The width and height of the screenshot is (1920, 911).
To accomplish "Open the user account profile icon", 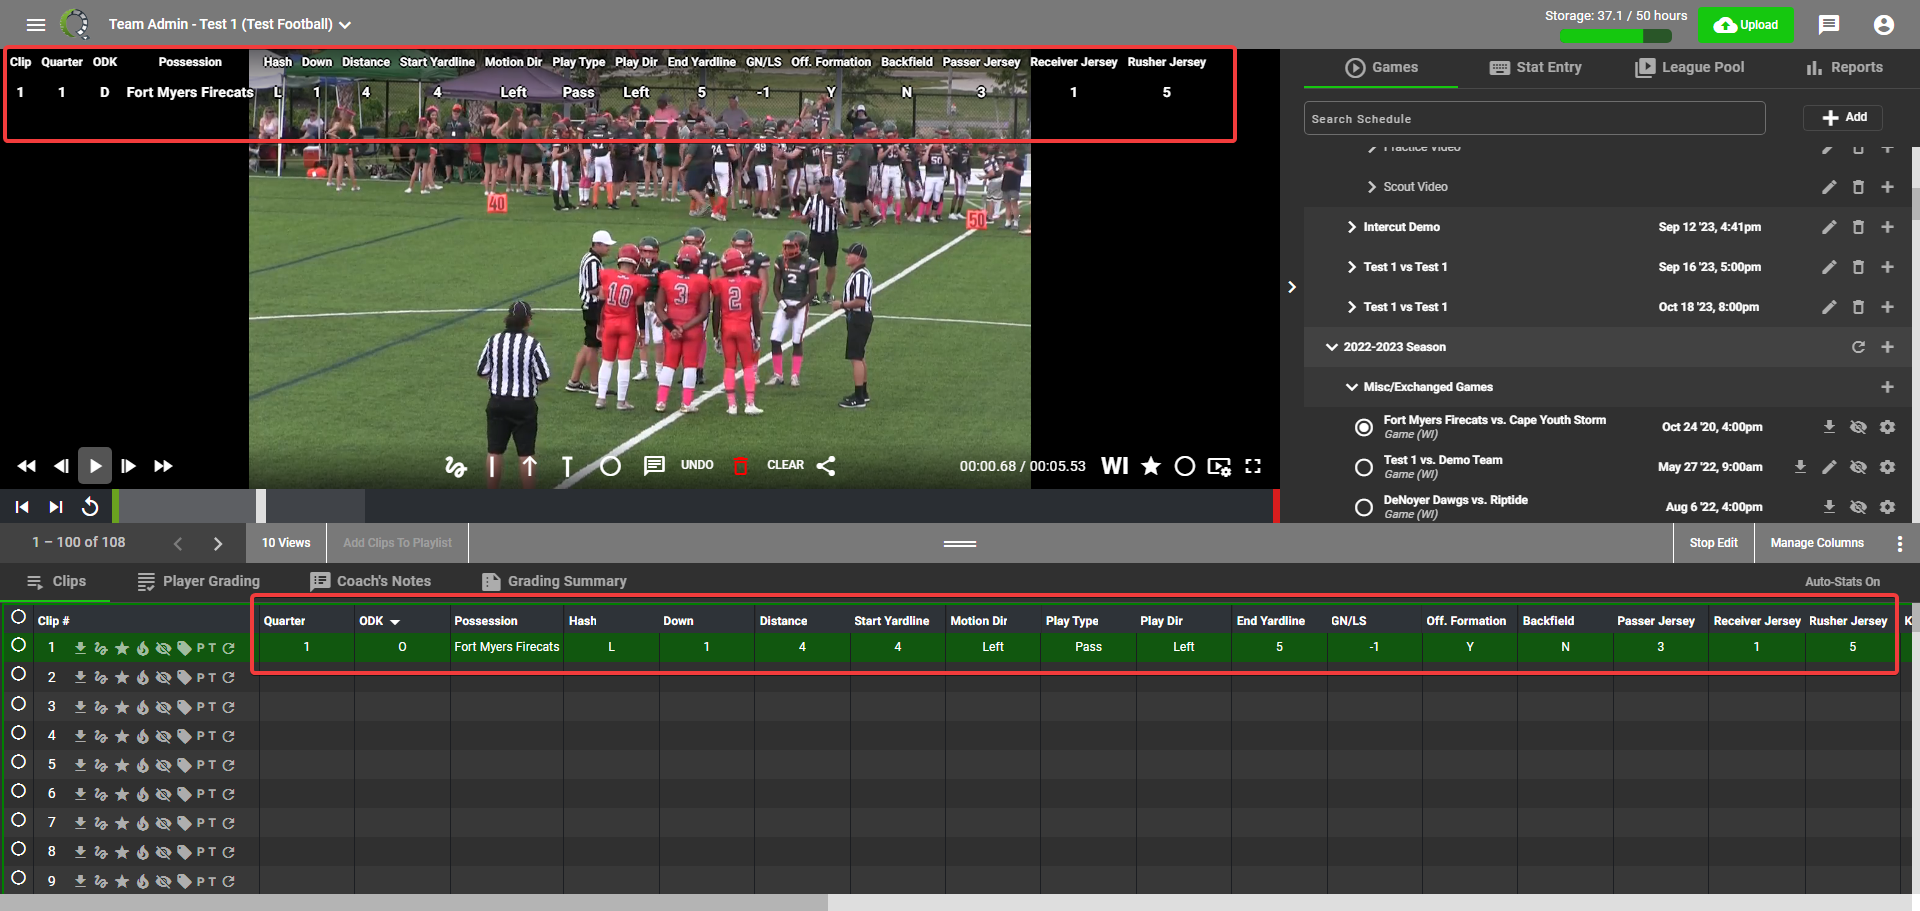I will (x=1884, y=25).
